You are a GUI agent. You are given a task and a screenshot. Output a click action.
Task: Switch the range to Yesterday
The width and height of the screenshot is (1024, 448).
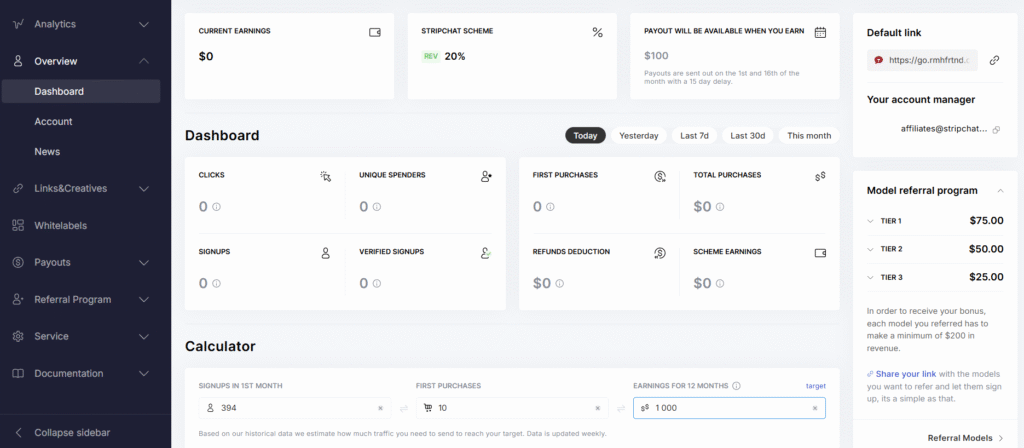tap(638, 136)
